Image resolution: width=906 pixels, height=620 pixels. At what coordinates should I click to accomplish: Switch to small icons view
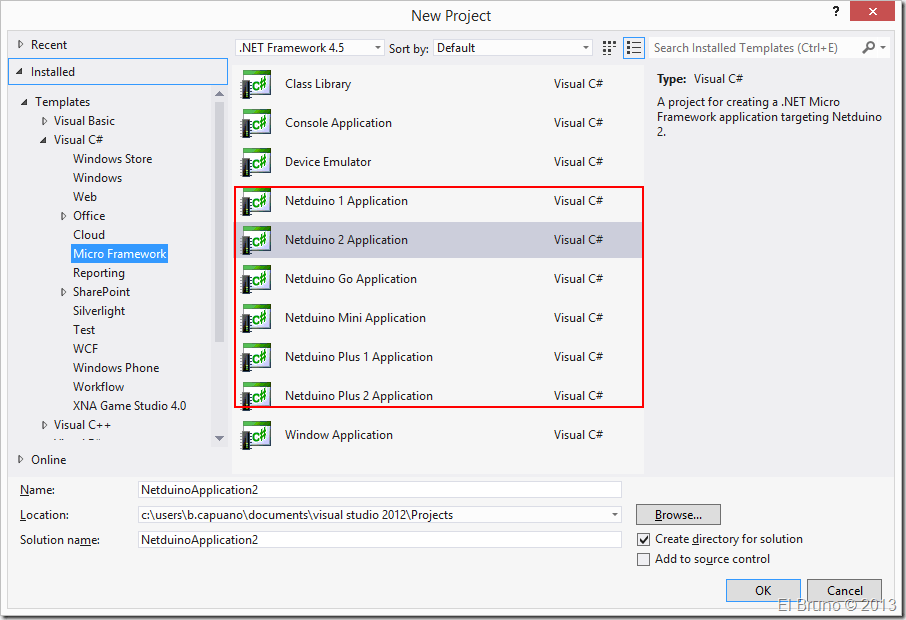610,48
